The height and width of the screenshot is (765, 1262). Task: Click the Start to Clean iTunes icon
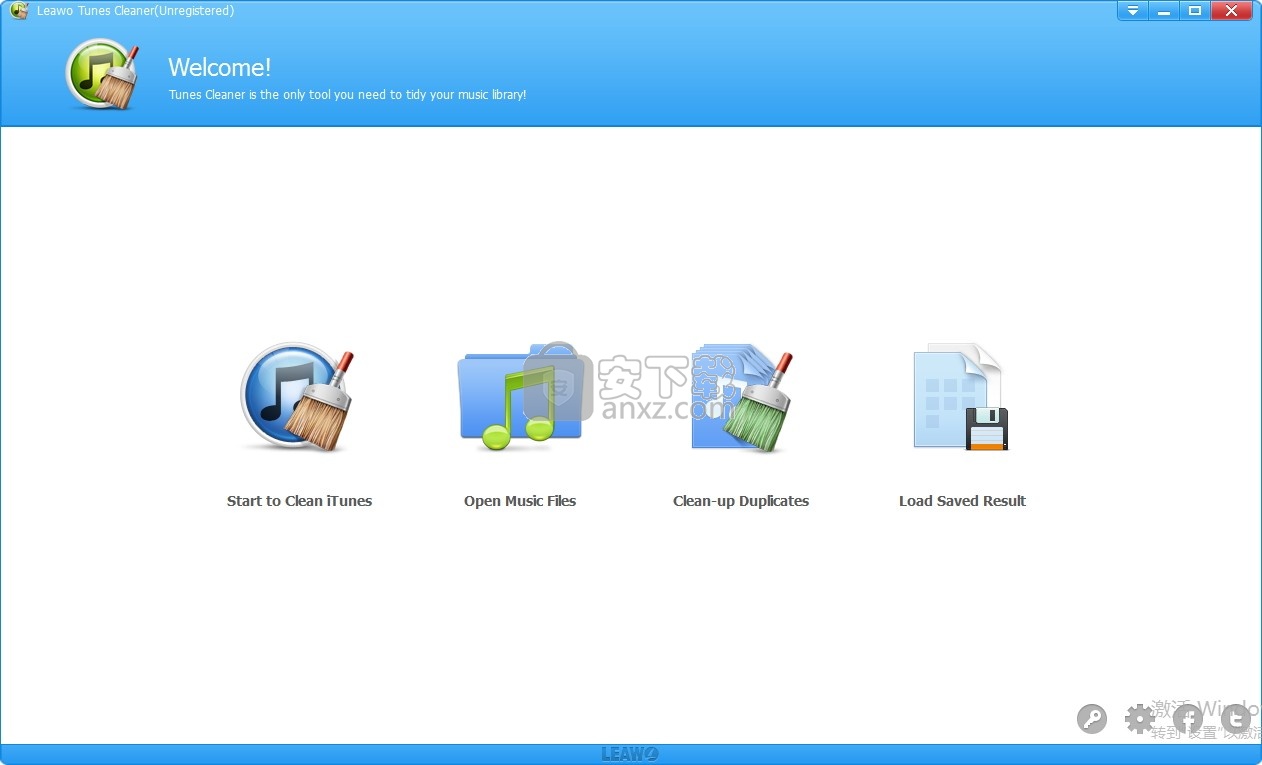tap(298, 397)
